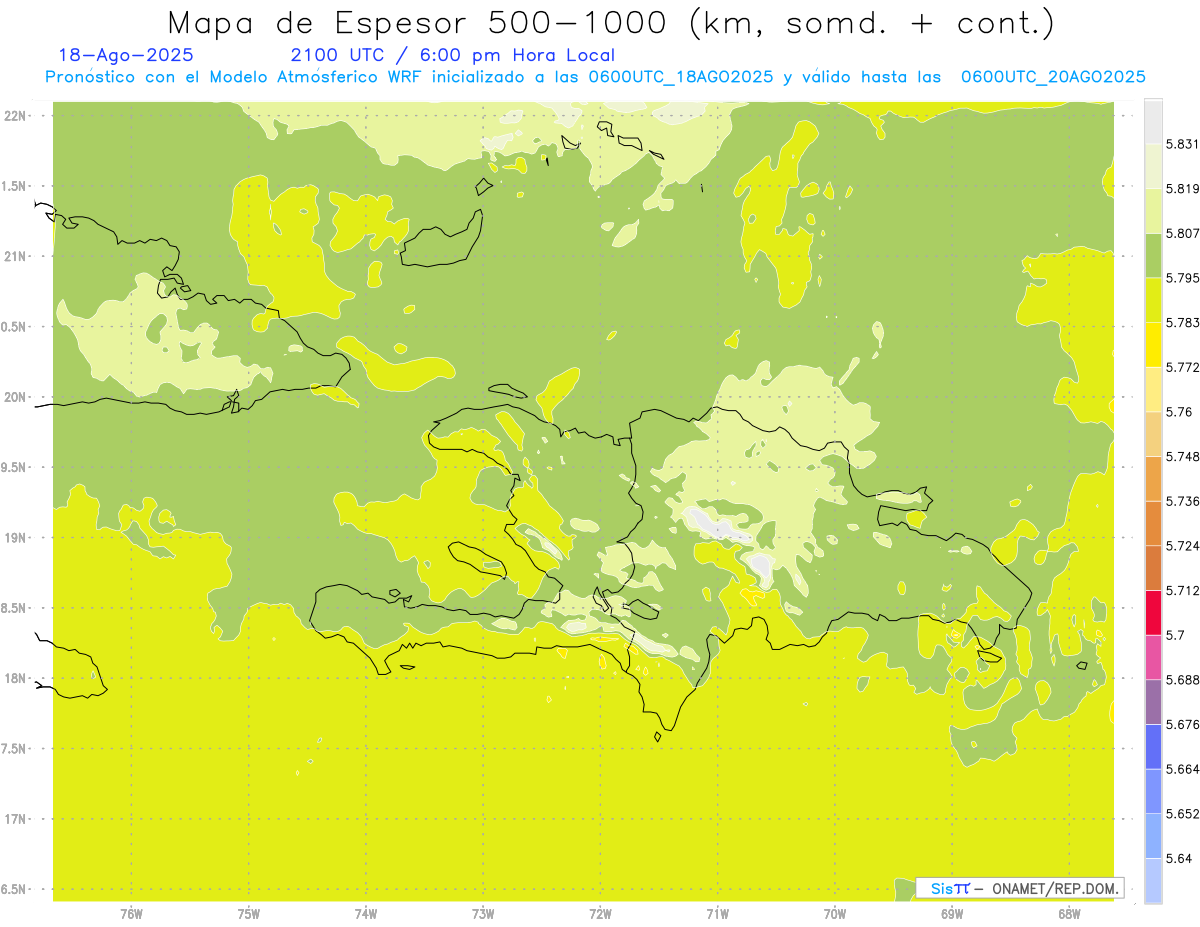Click the longitude label '71W'

(717, 914)
